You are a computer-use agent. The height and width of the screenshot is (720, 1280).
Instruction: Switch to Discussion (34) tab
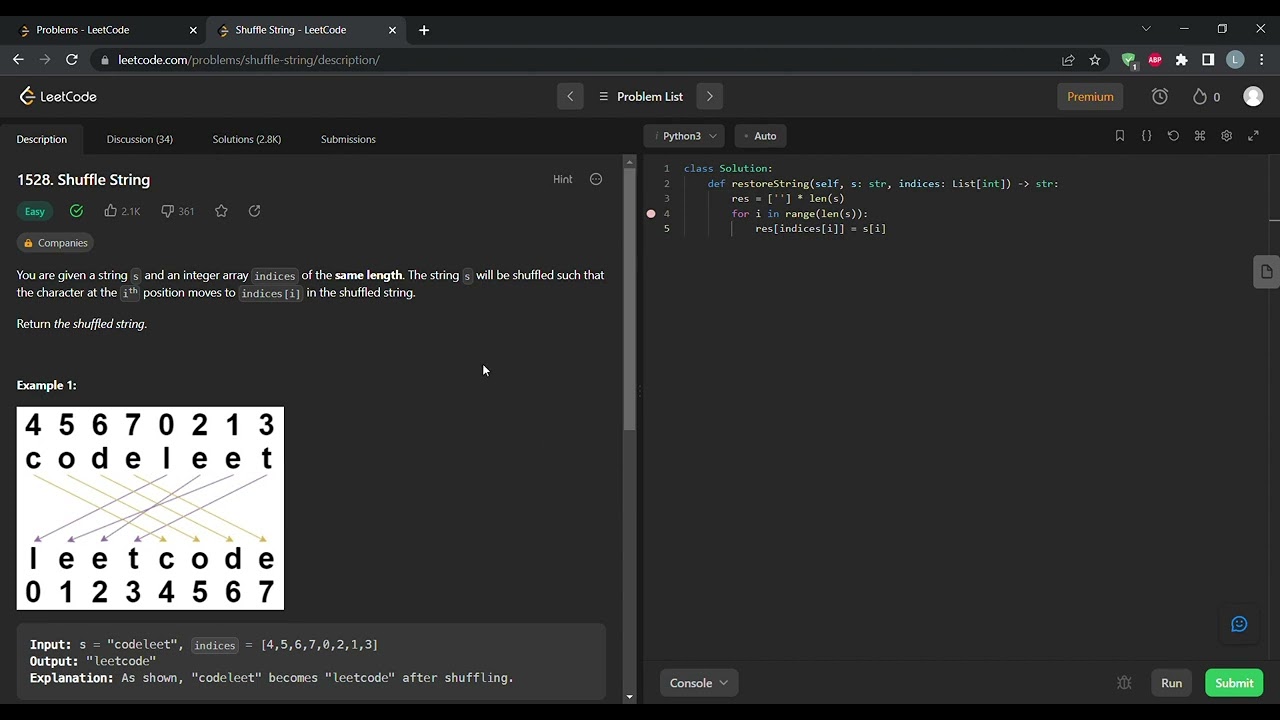[140, 139]
